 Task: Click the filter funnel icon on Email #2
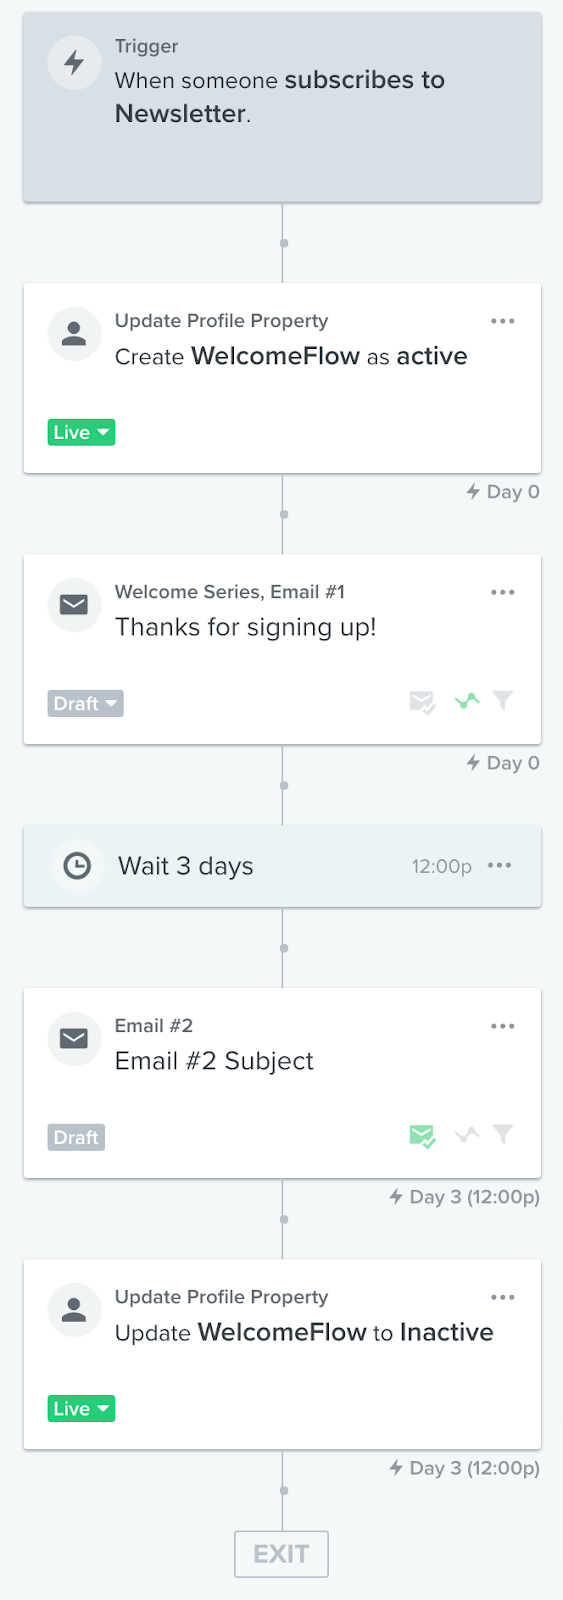(x=503, y=1134)
